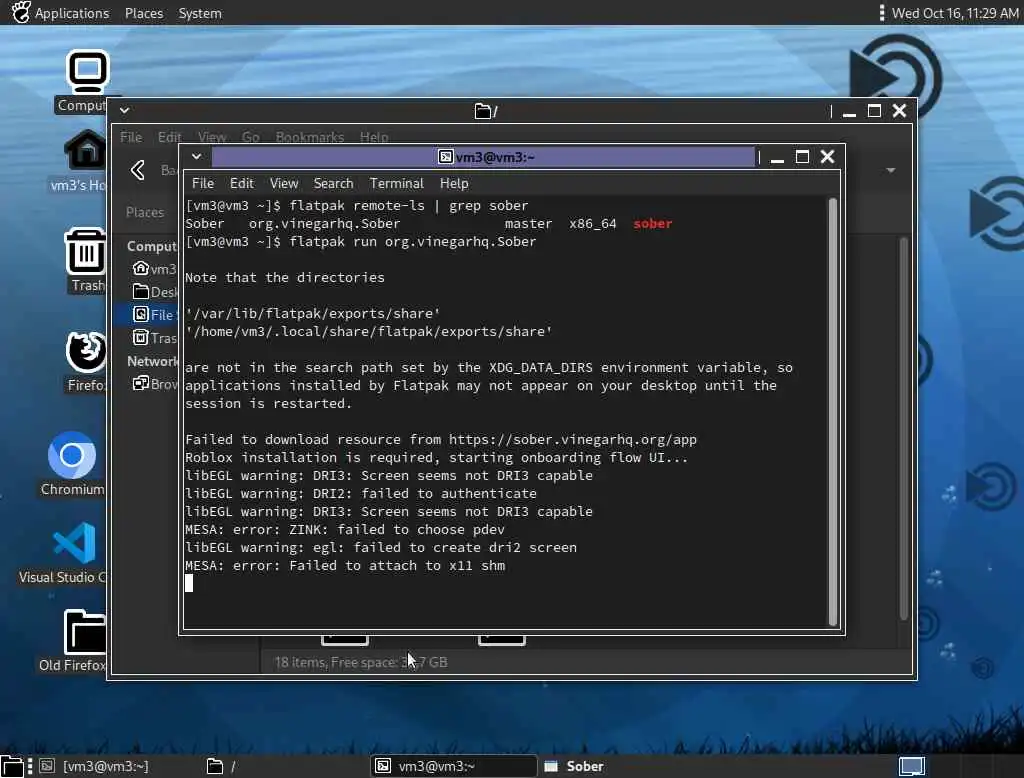Viewport: 1024px width, 778px height.
Task: Open the Computer desktop icon
Action: [x=86, y=73]
